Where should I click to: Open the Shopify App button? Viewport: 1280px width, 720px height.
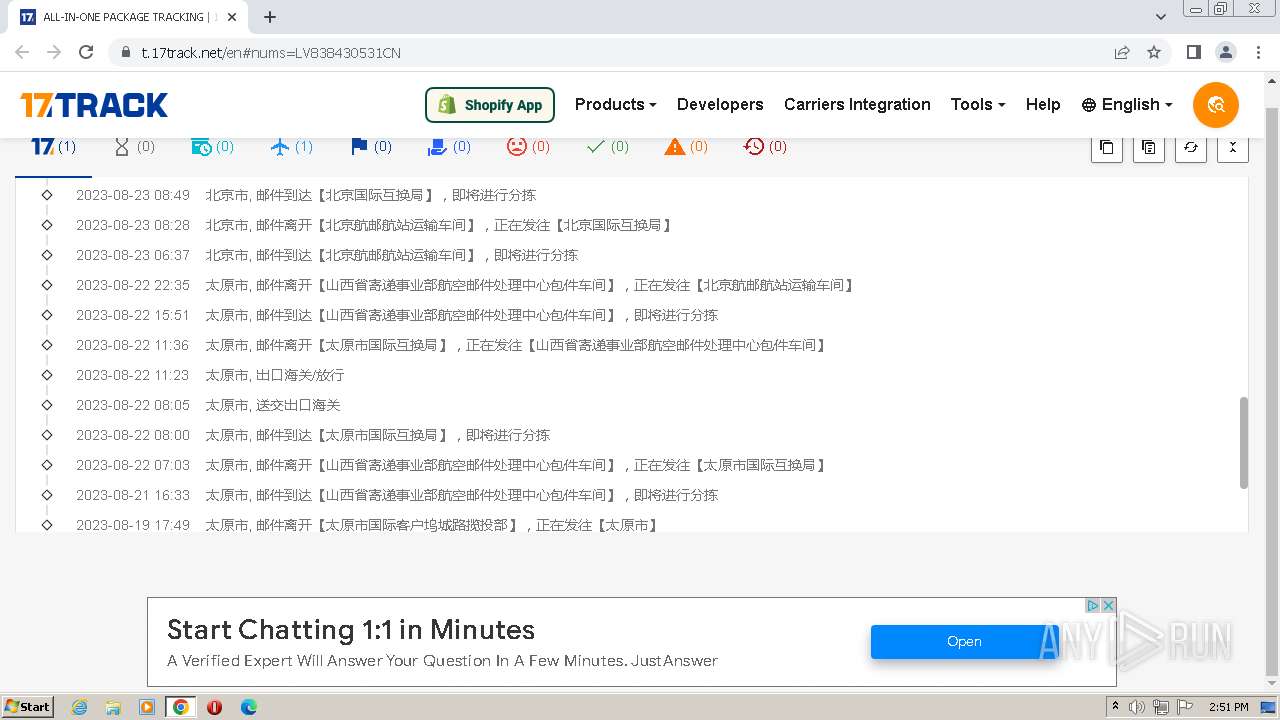[490, 105]
